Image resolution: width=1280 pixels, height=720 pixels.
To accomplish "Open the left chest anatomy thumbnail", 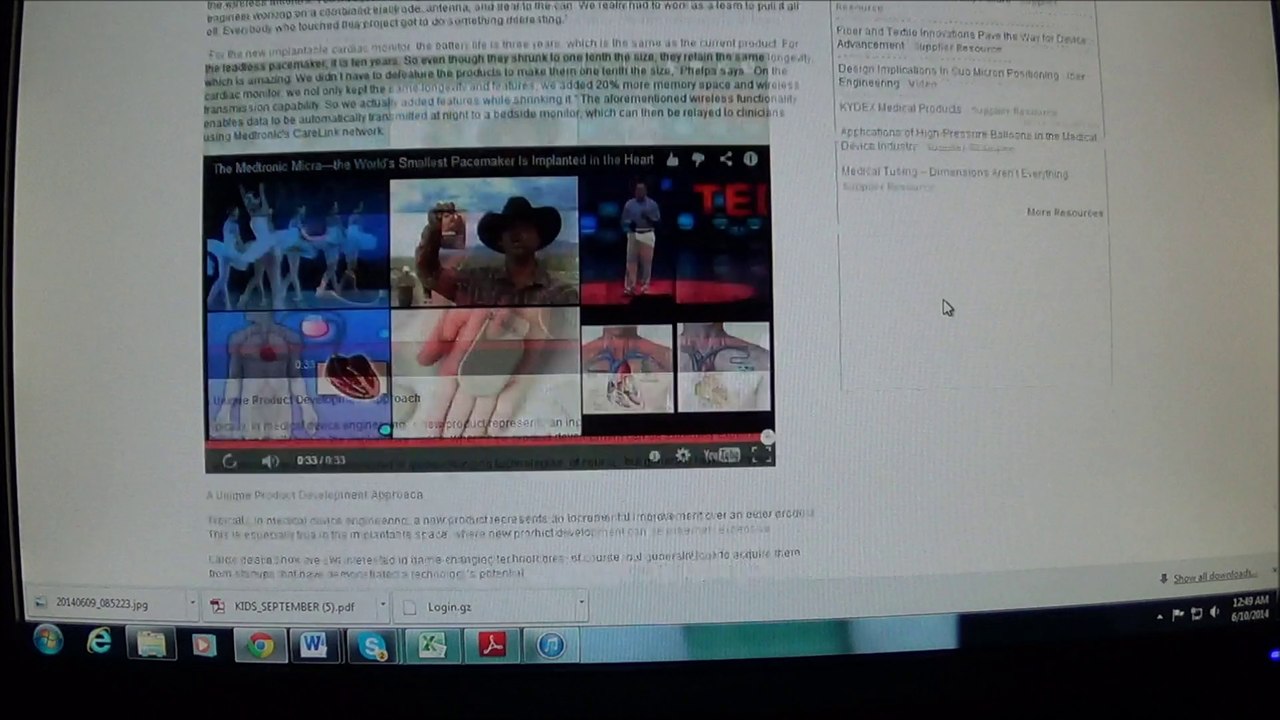I will 627,367.
